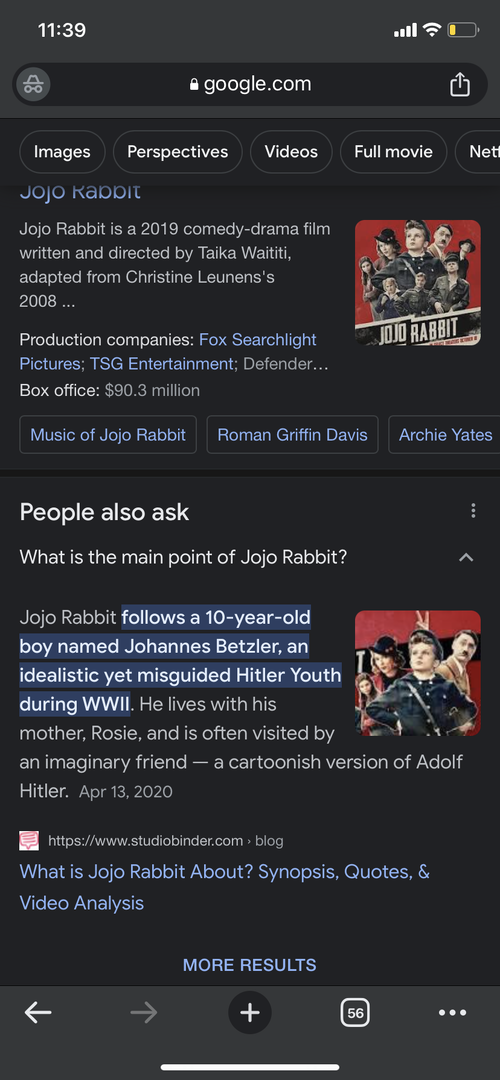The width and height of the screenshot is (500, 1080).
Task: Open StudioBinder What is Jojo Rabbit About link
Action: tap(225, 887)
